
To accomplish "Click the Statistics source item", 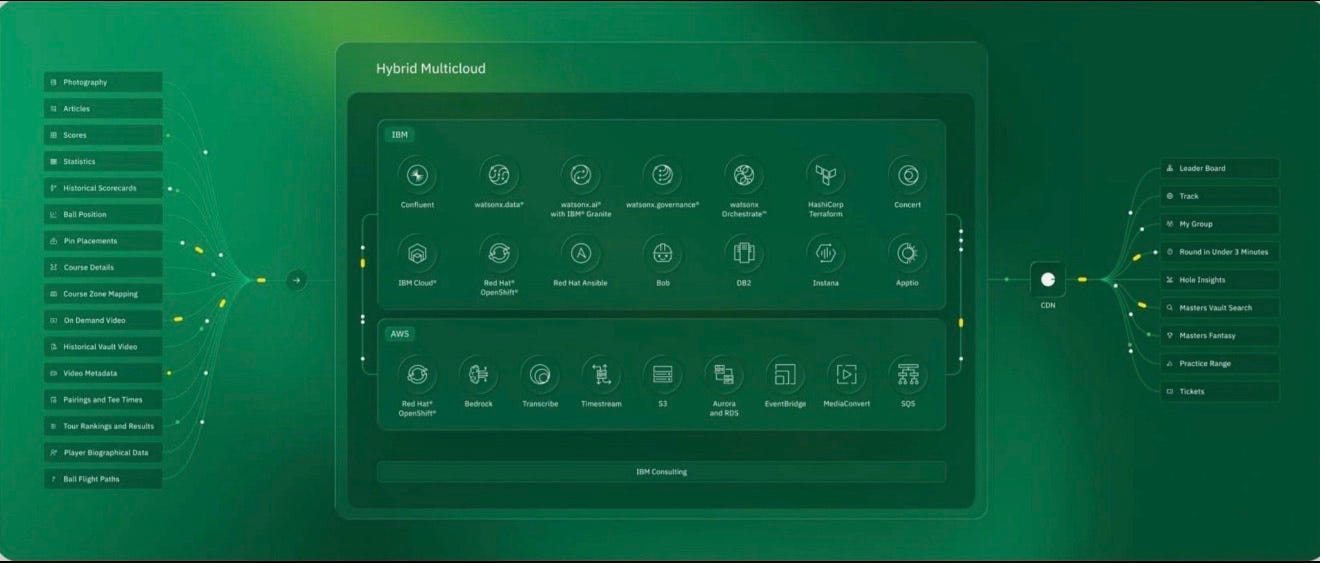I will (x=103, y=161).
